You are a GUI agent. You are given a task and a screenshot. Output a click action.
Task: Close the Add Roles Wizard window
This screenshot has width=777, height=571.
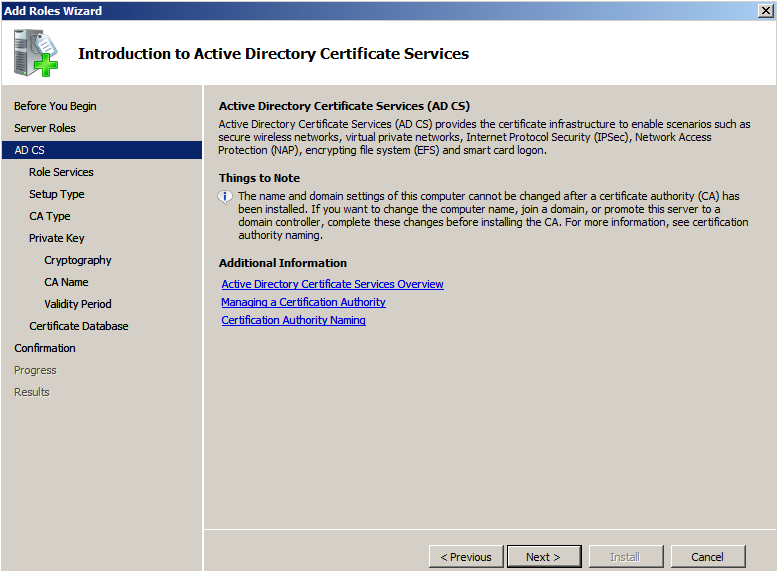click(765, 10)
